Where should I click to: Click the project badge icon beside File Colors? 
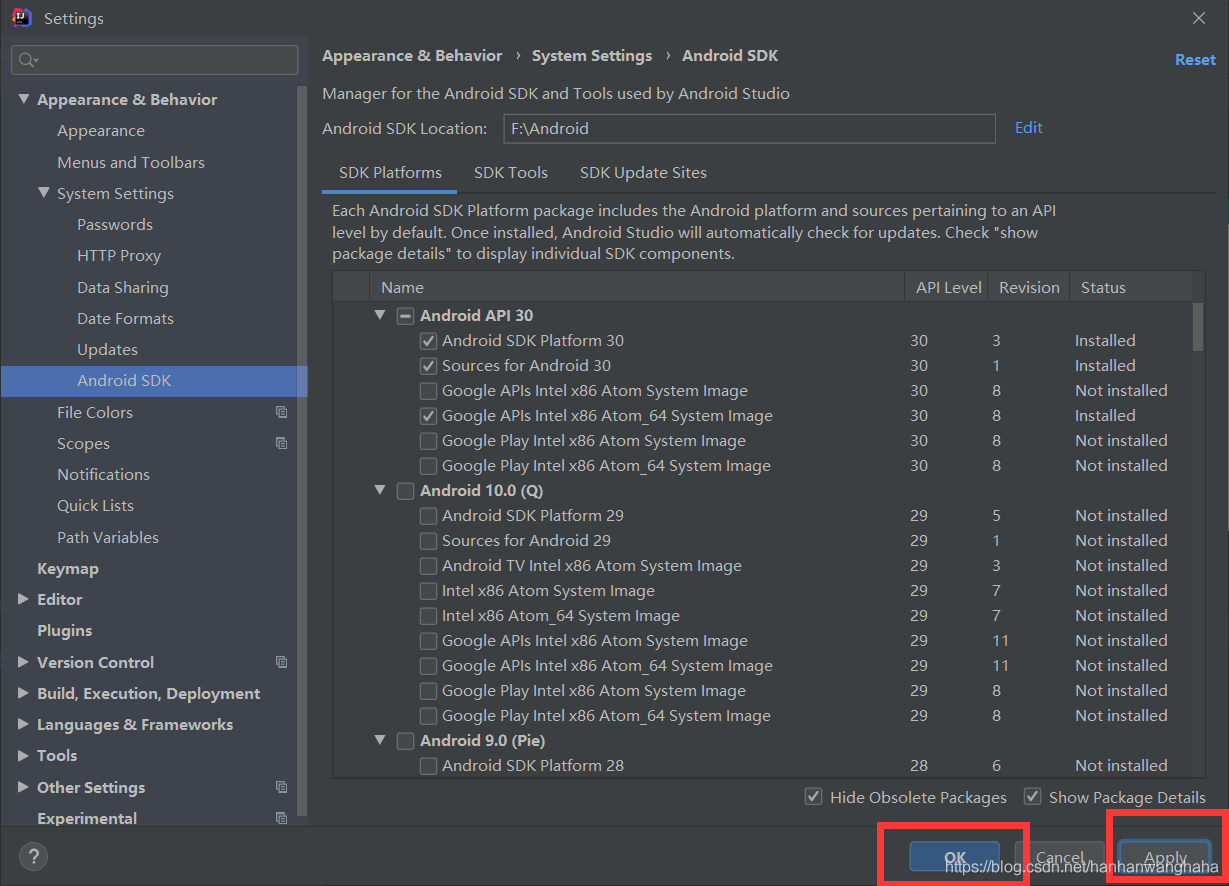[281, 412]
